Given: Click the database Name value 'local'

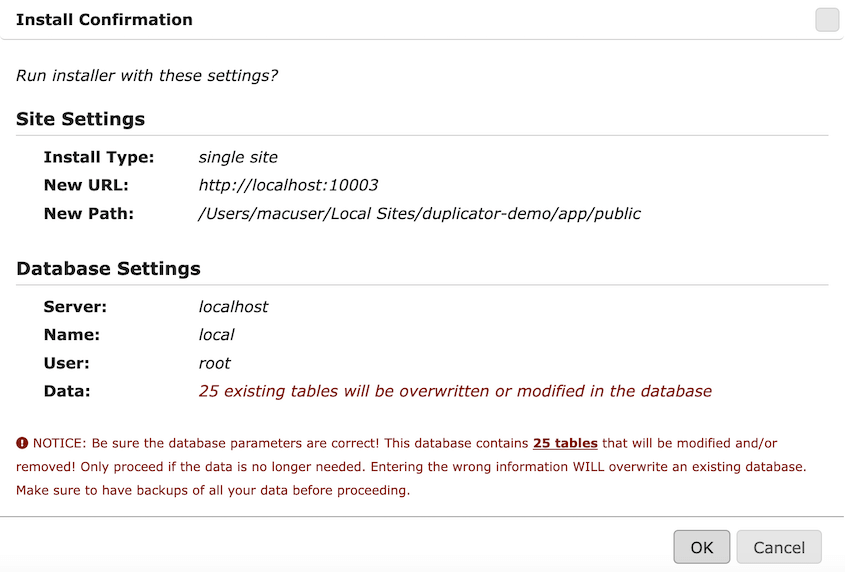Looking at the screenshot, I should pyautogui.click(x=216, y=335).
